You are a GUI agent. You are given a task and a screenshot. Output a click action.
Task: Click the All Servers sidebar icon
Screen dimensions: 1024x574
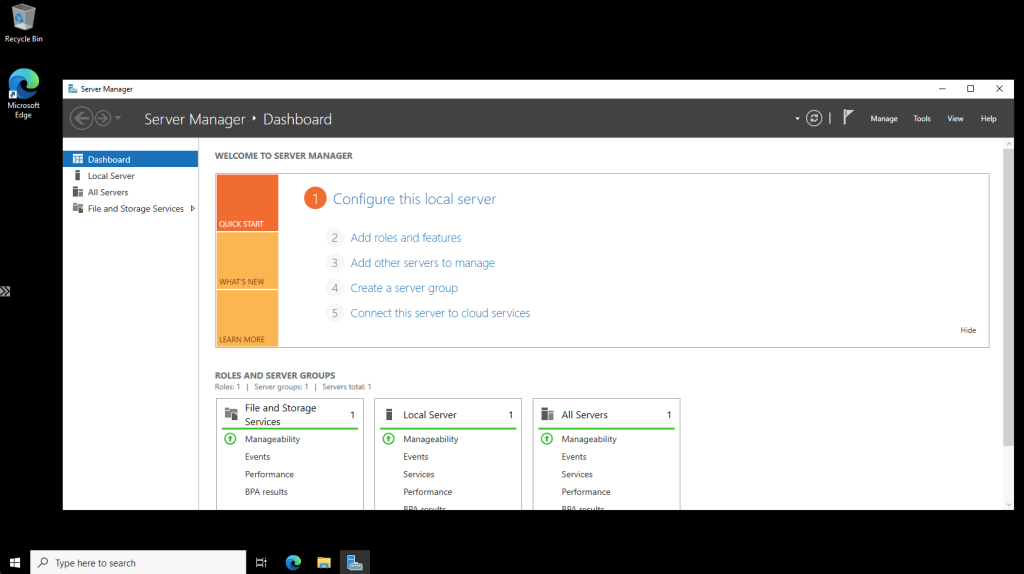pyautogui.click(x=78, y=191)
